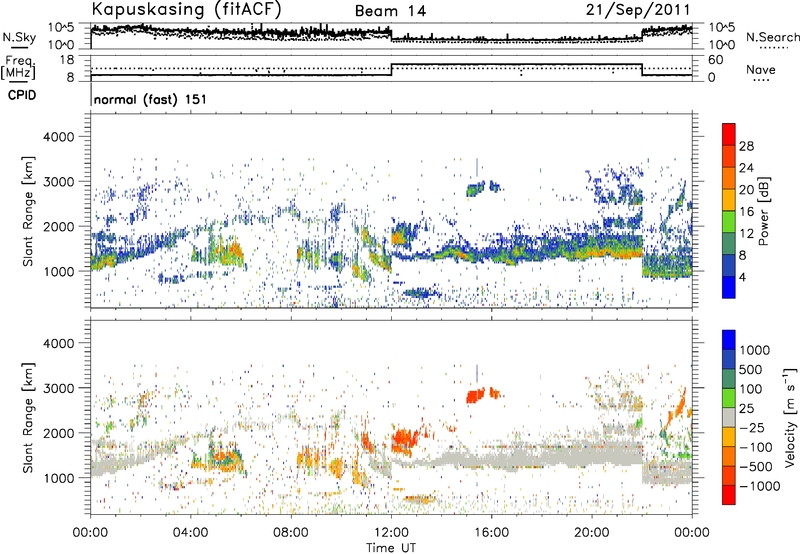This screenshot has height=554, width=800.
Task: Click the '16:00' time tick label
Action: pyautogui.click(x=491, y=533)
